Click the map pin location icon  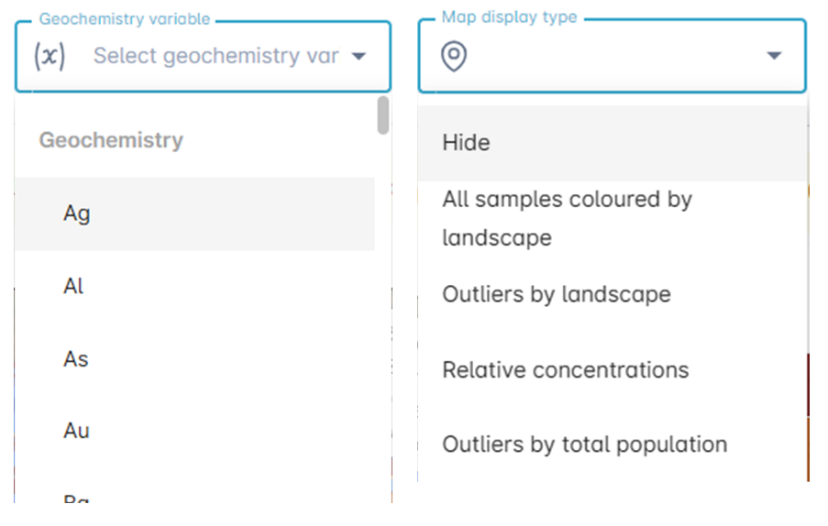454,56
